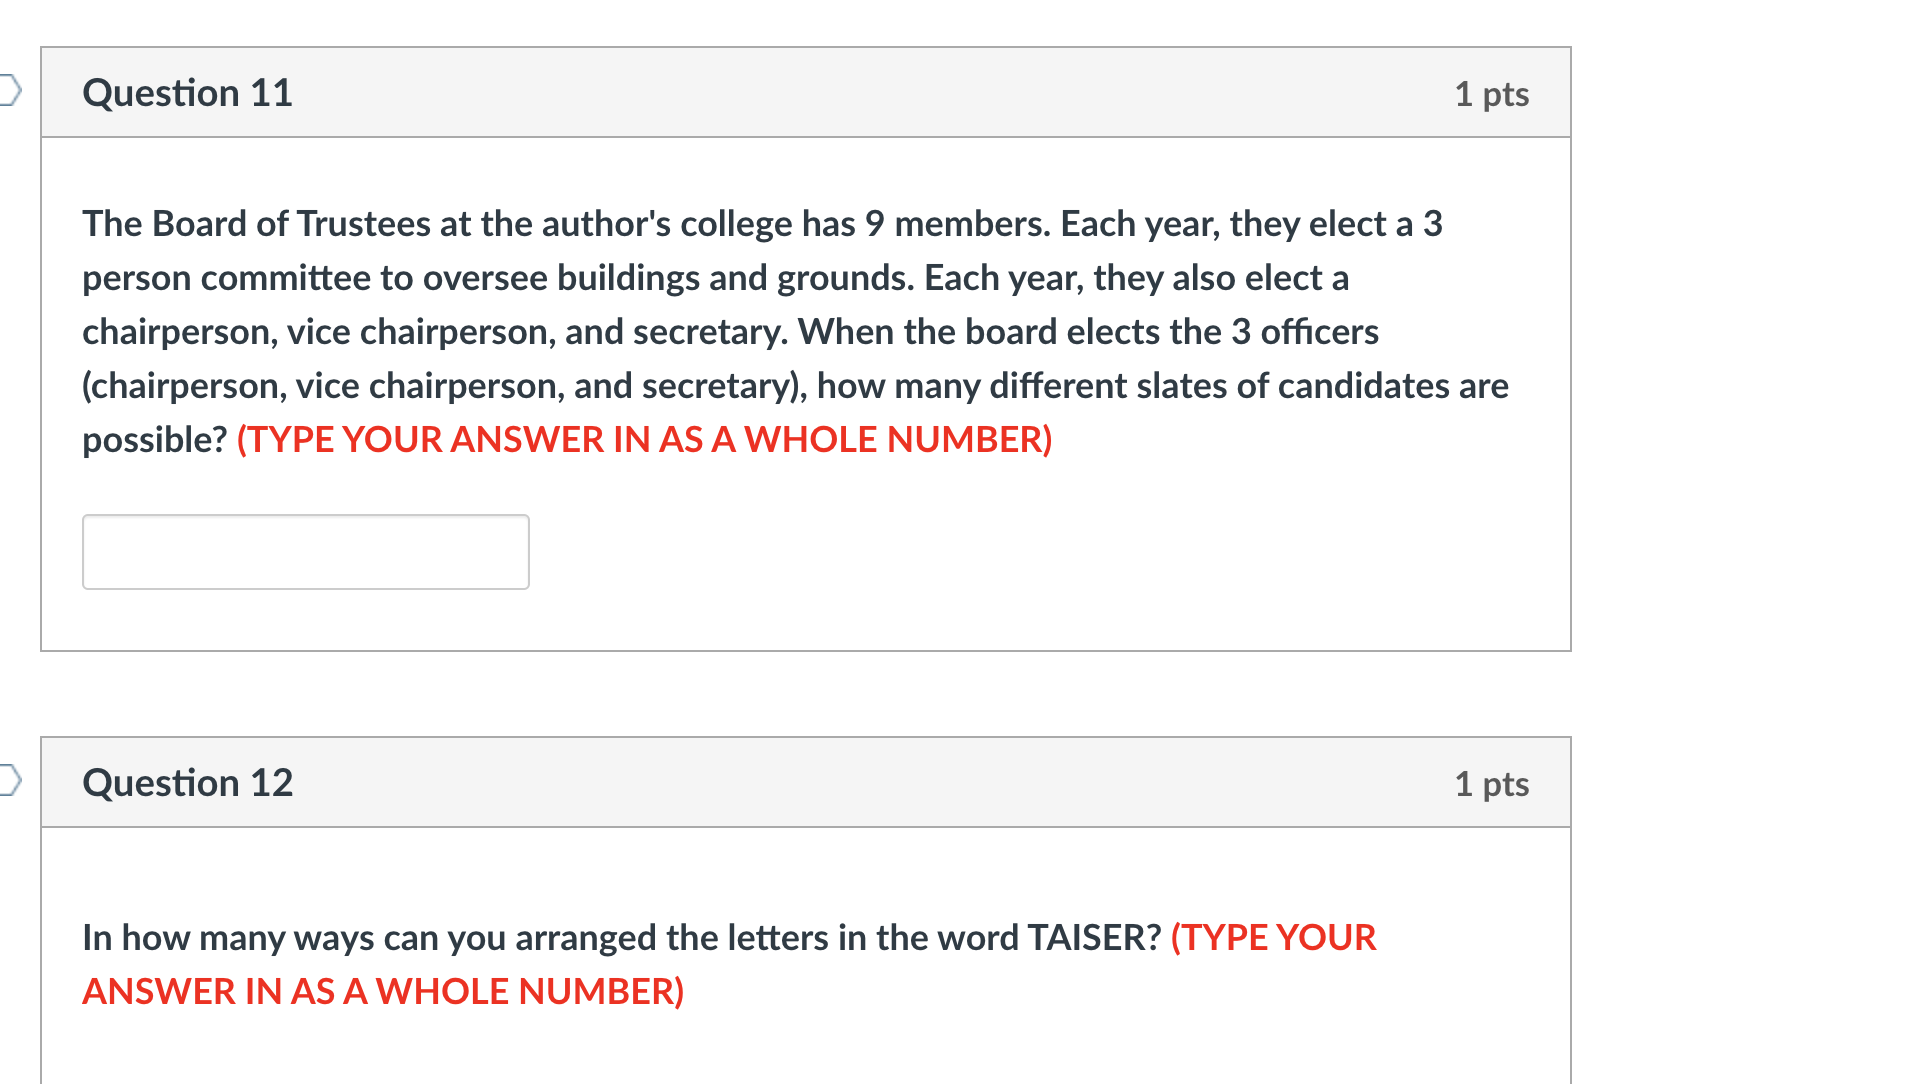Flag Question 12 for review

click(10, 780)
